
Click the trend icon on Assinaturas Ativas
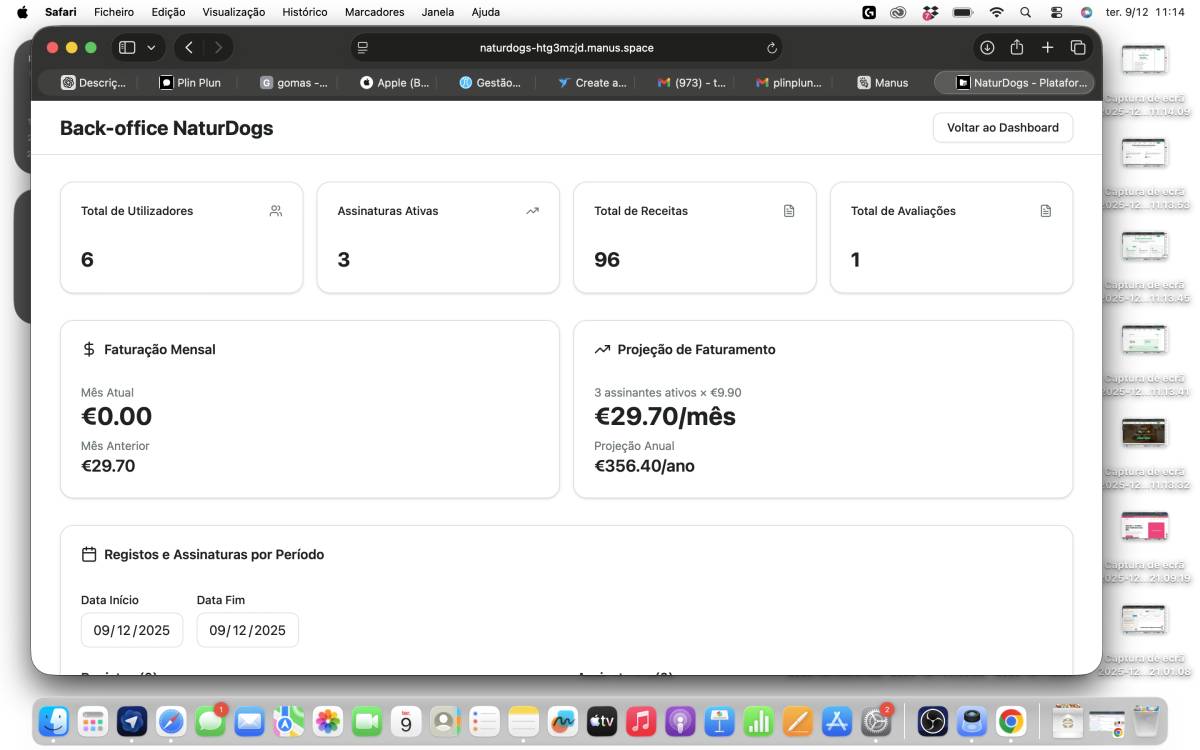[x=532, y=211]
